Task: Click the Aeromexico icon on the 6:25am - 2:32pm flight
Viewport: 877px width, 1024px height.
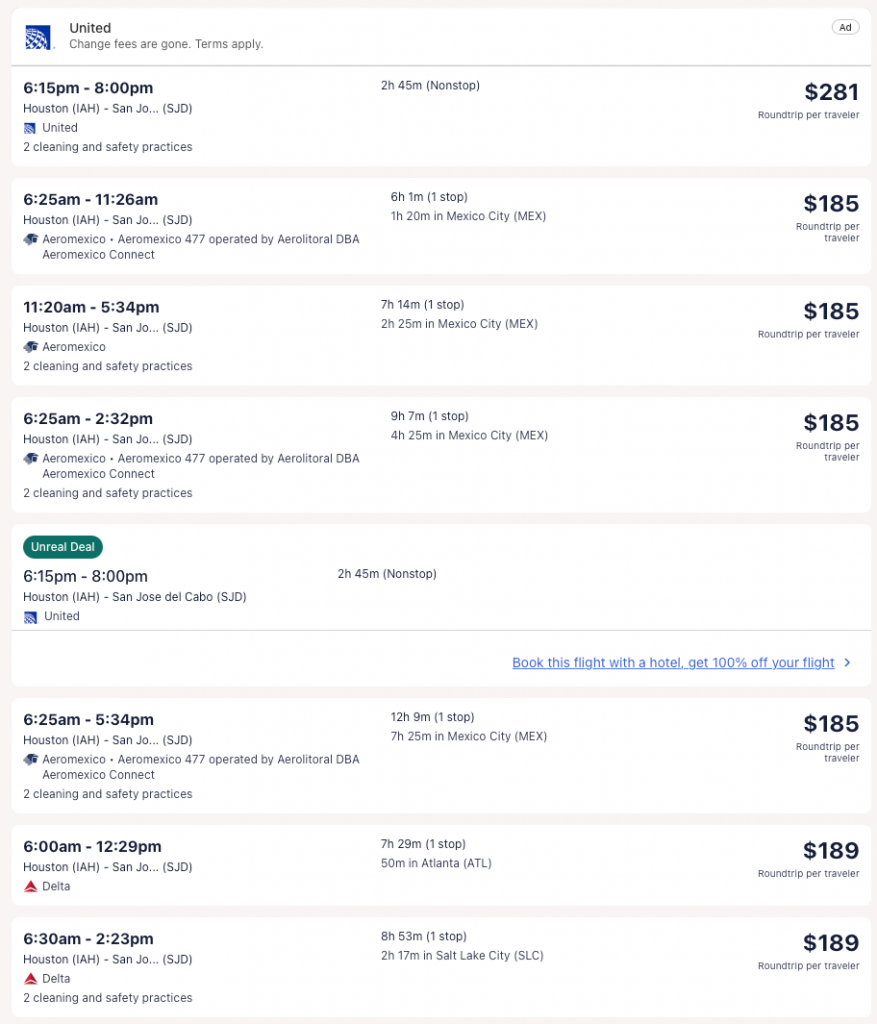Action: pos(31,459)
